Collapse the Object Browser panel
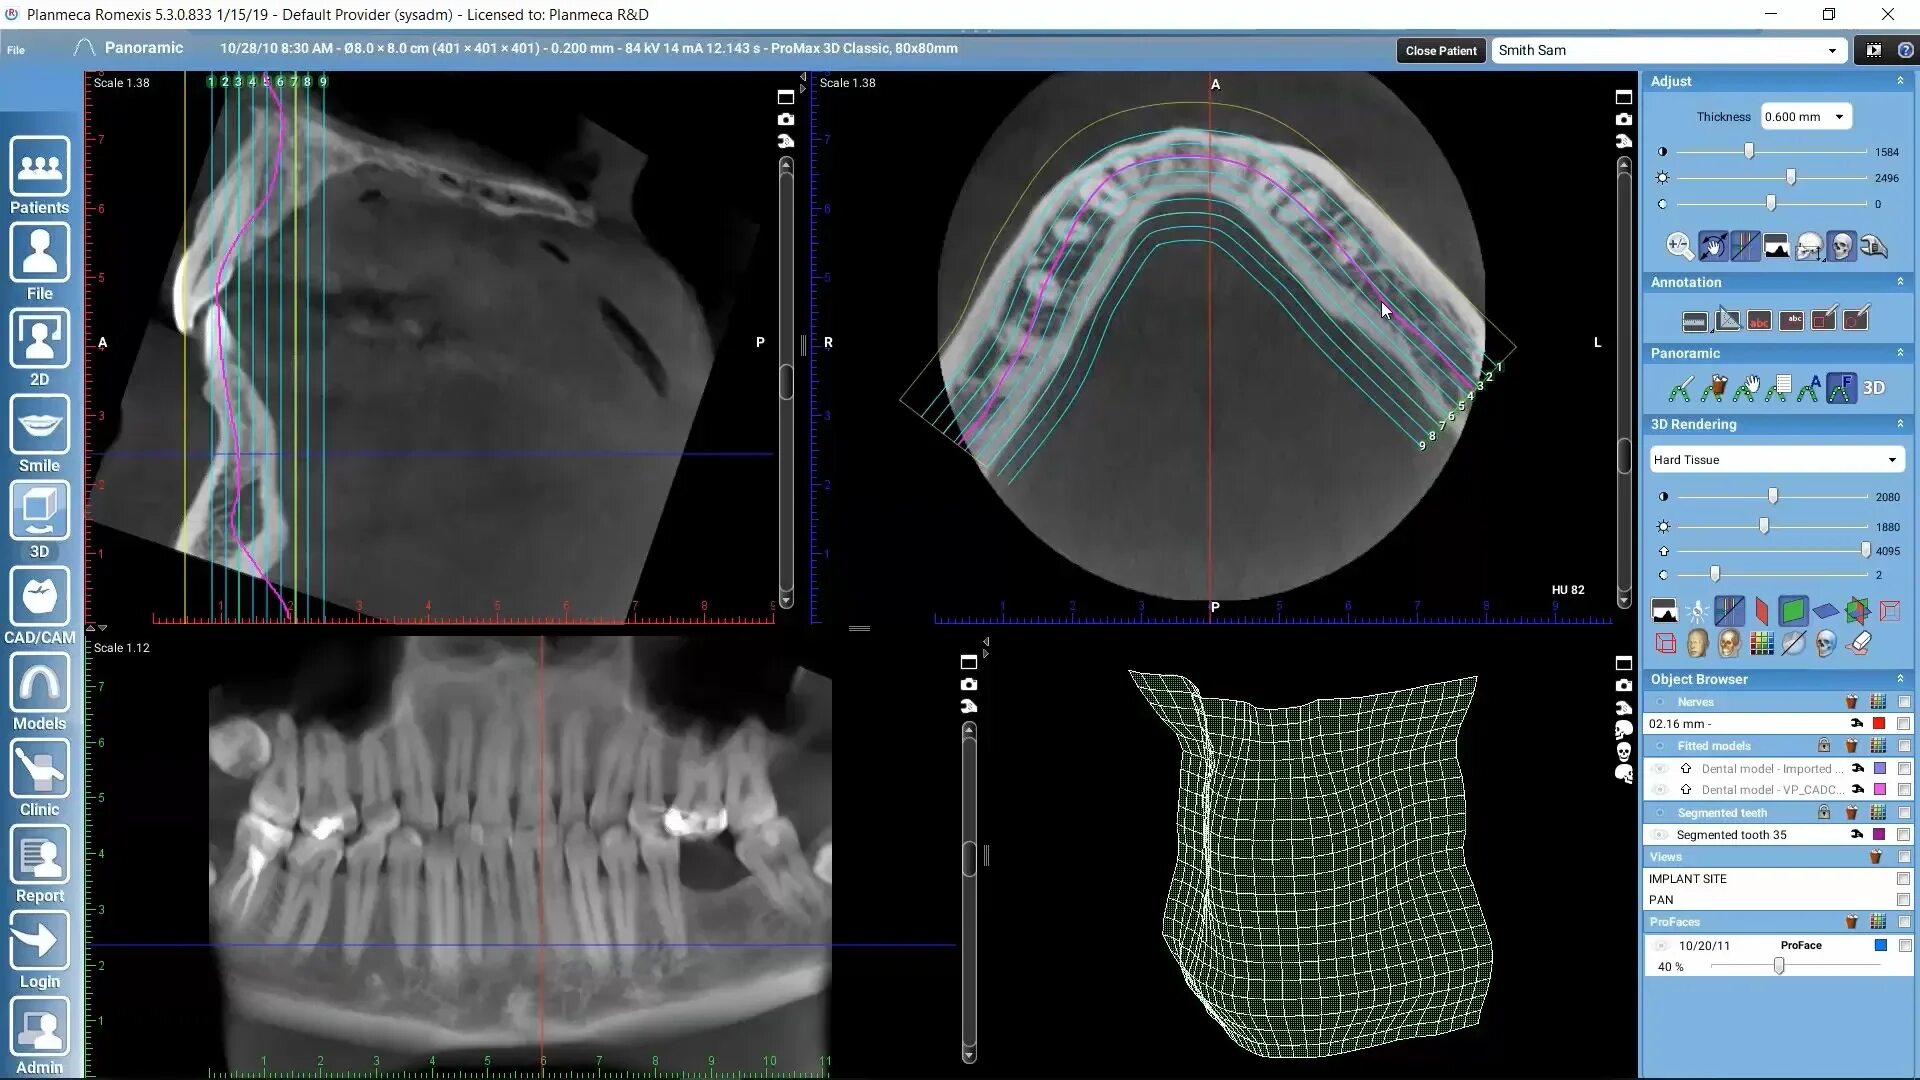 point(1900,679)
